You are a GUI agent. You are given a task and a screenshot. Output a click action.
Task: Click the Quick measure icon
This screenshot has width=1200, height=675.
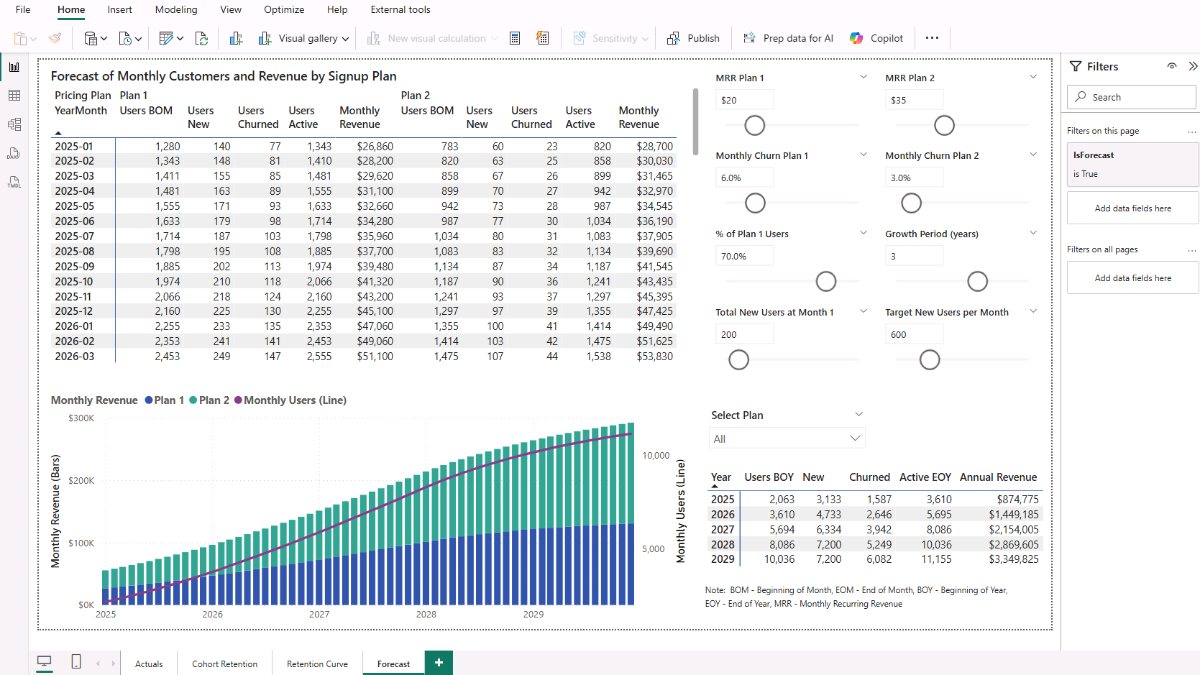[542, 38]
